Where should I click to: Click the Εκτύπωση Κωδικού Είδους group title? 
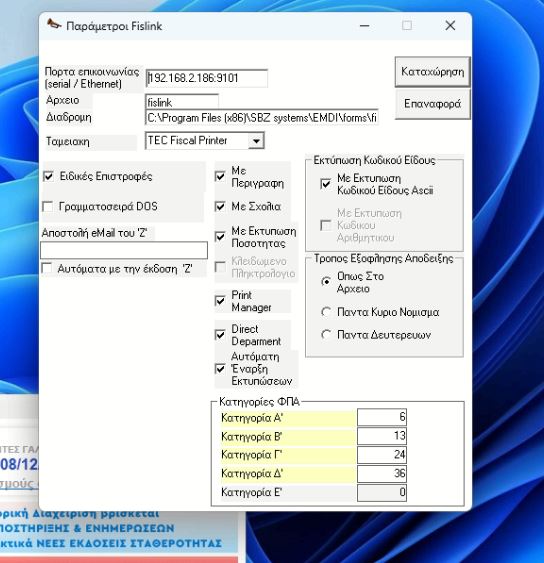click(374, 160)
